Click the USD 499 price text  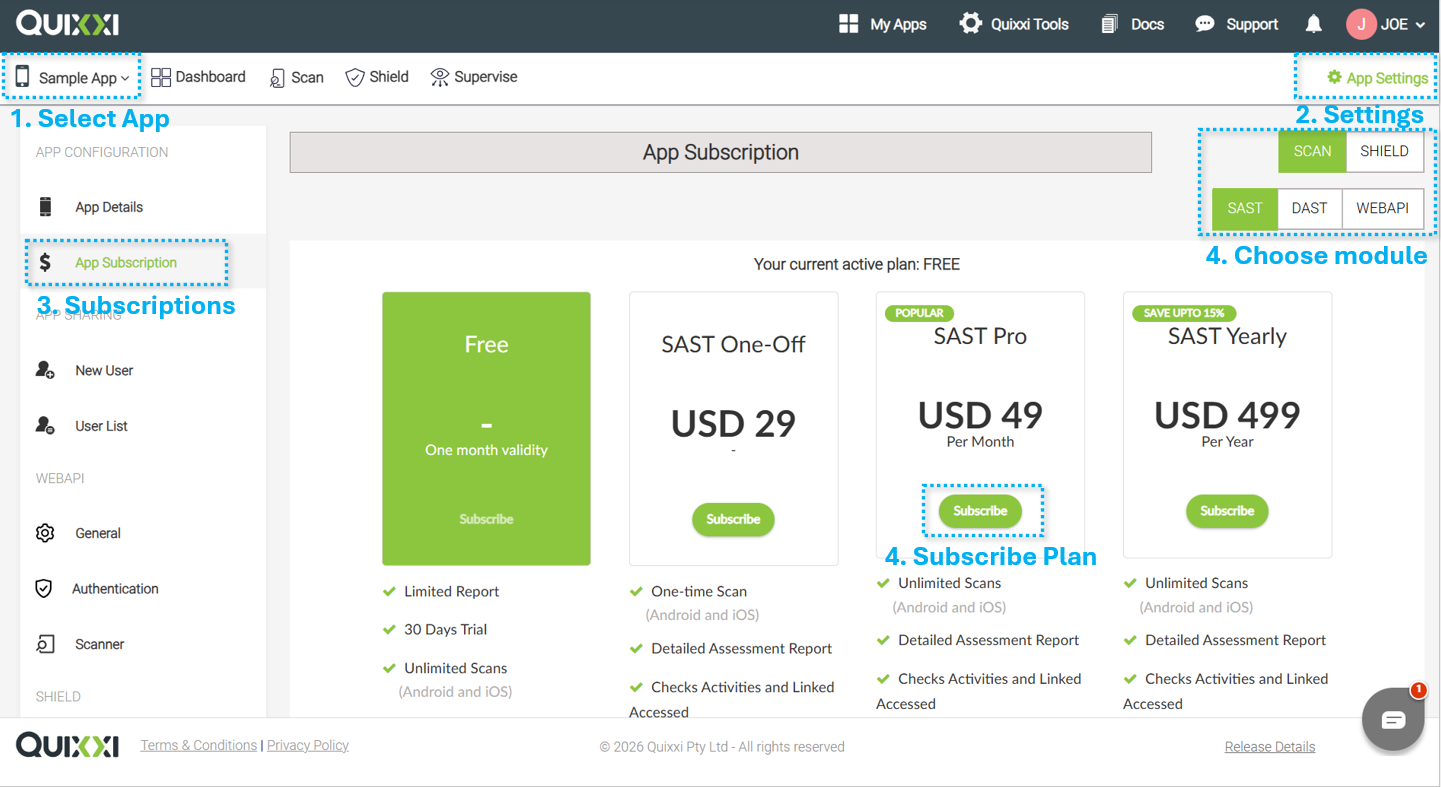point(1227,415)
